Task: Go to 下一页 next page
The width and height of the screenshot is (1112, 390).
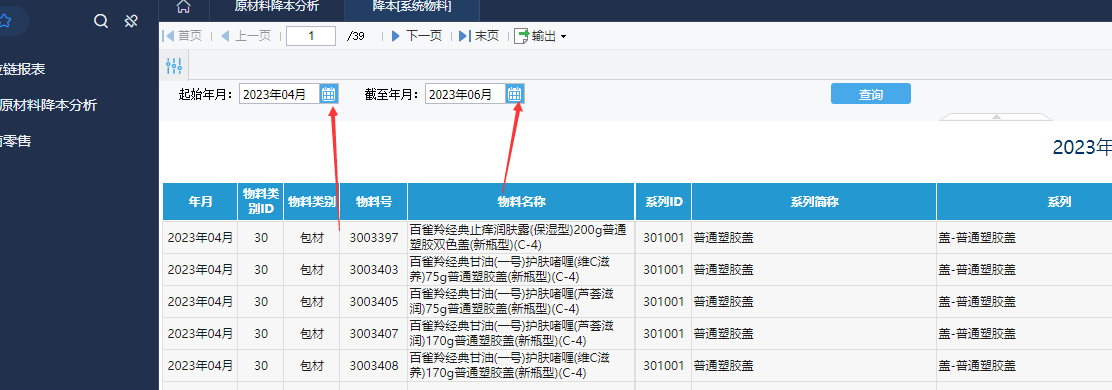Action: tap(417, 35)
